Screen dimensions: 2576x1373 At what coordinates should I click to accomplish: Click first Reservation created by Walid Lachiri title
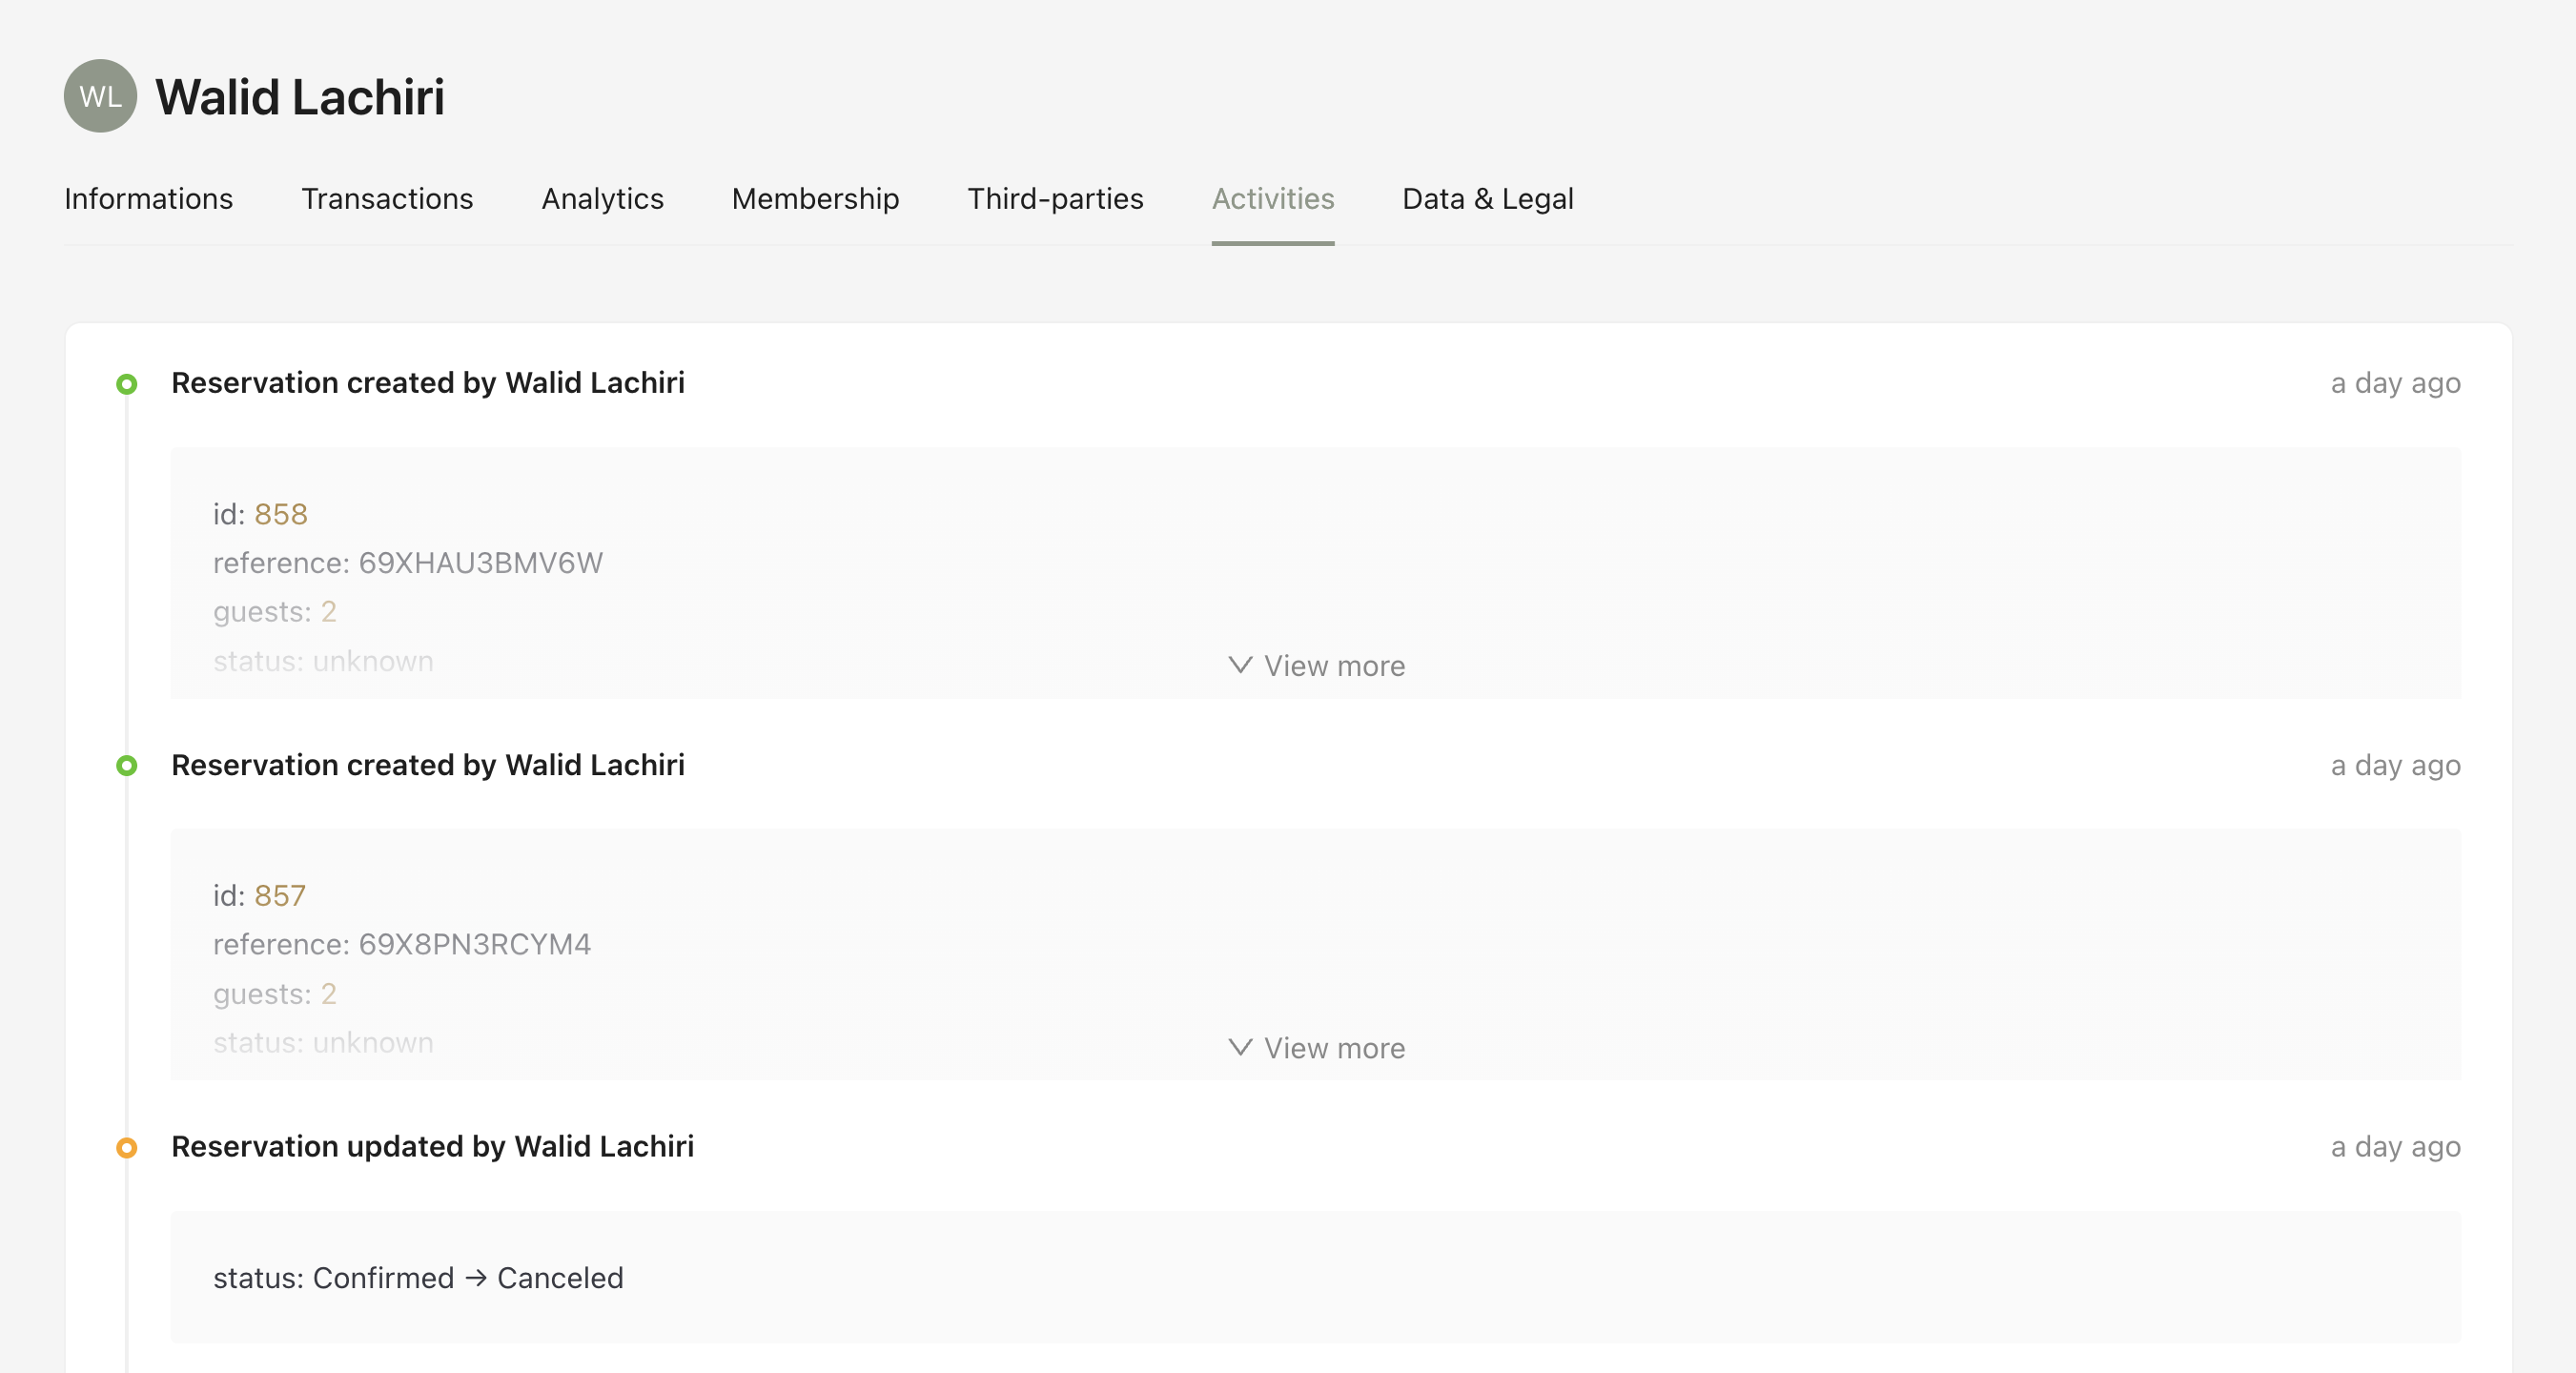tap(427, 383)
